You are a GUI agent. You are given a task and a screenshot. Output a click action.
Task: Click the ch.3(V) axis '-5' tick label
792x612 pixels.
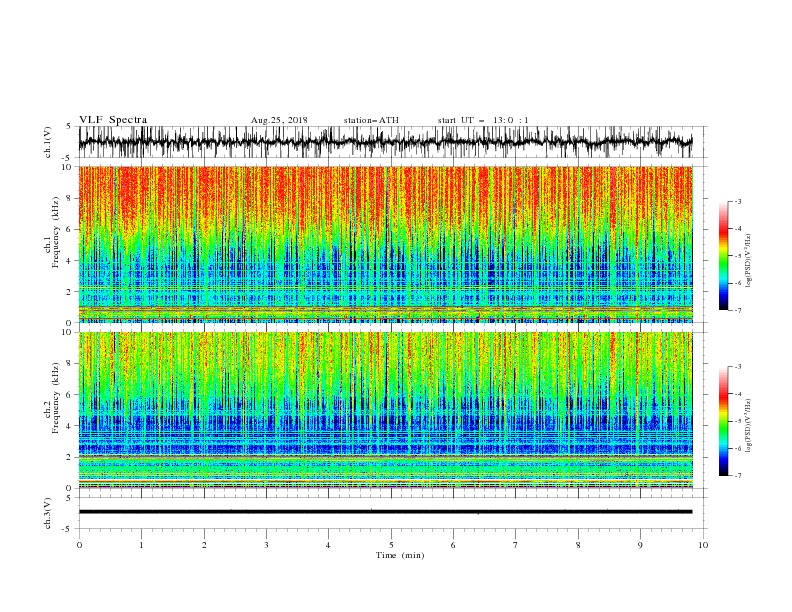(x=68, y=529)
